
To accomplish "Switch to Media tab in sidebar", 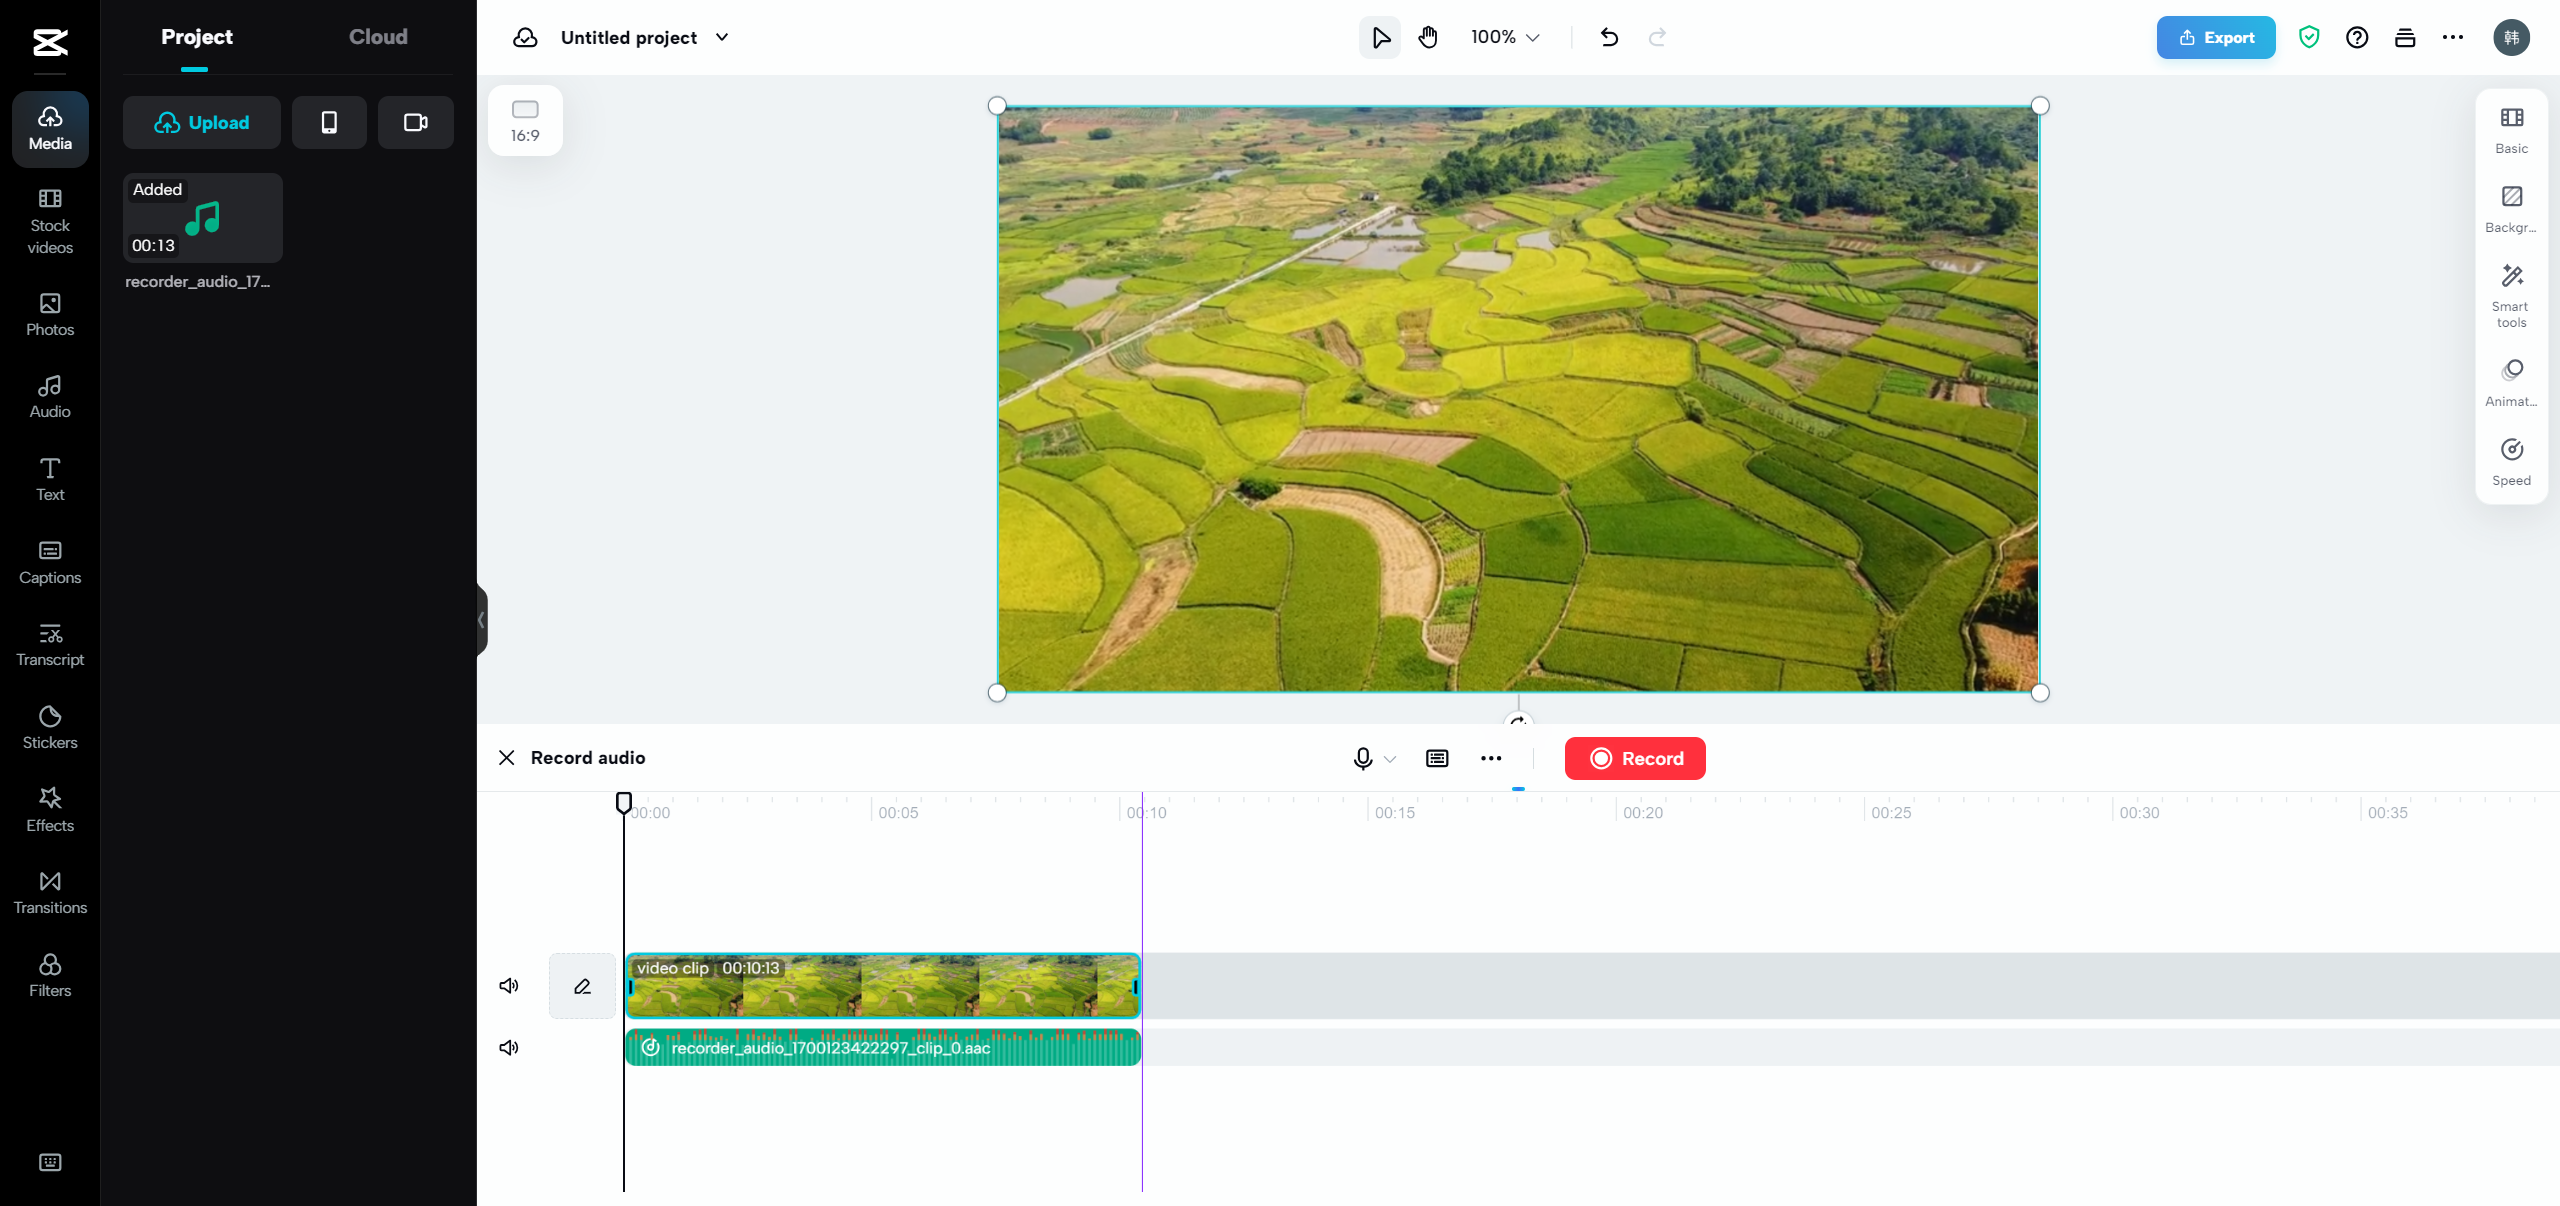I will pyautogui.click(x=49, y=127).
